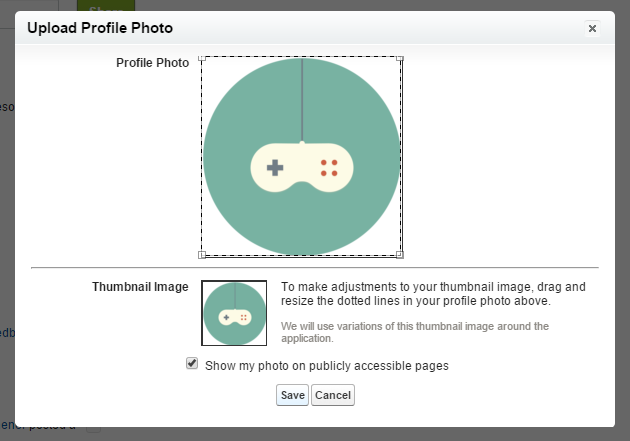
Task: Click the controller cord in the profile photo
Action: [x=301, y=100]
